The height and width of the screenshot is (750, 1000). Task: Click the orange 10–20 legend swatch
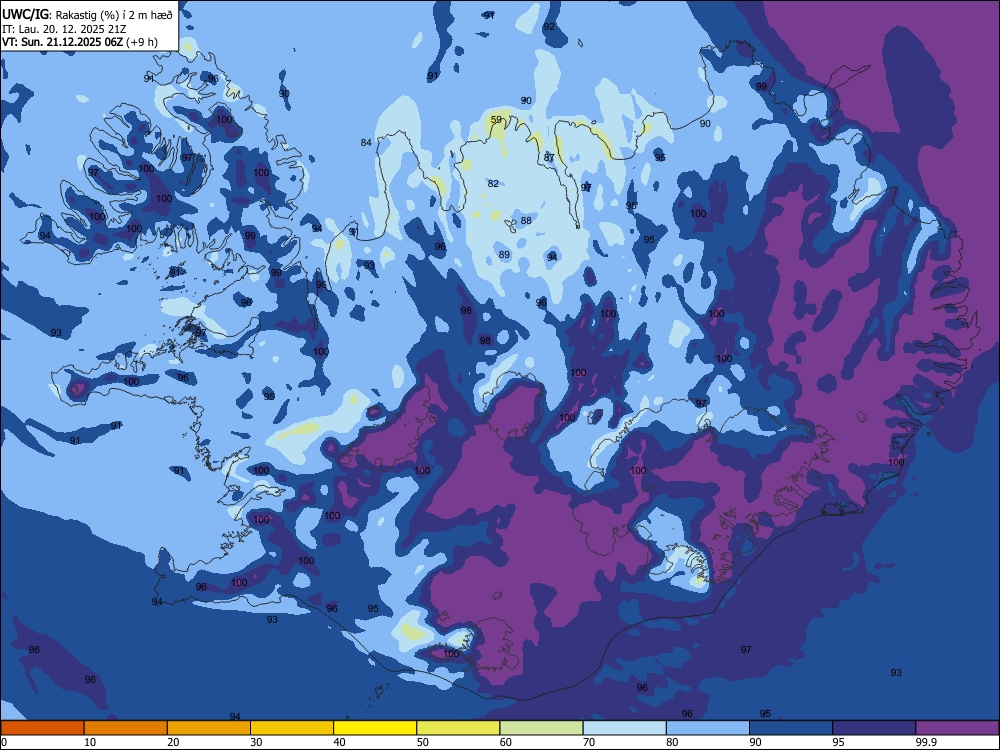(126, 728)
